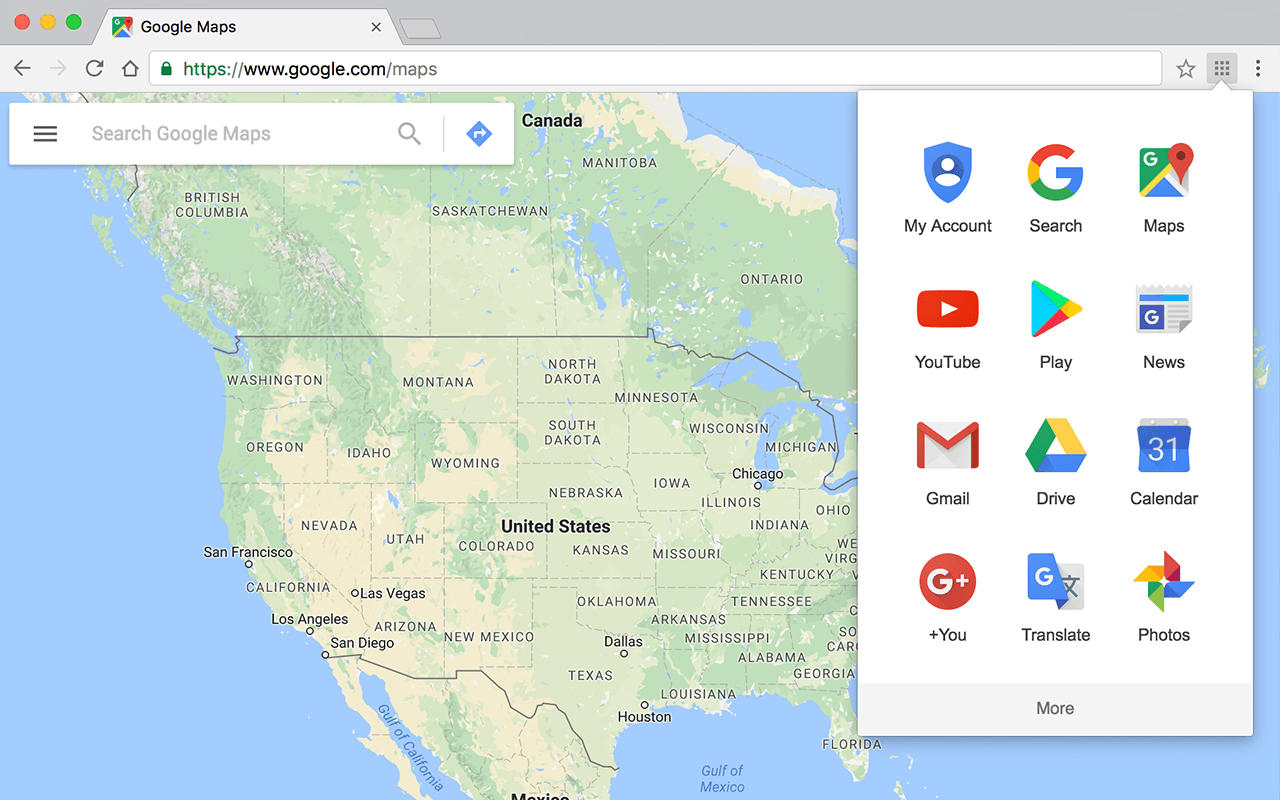Close the Google Maps tab
1280x800 pixels.
376,27
